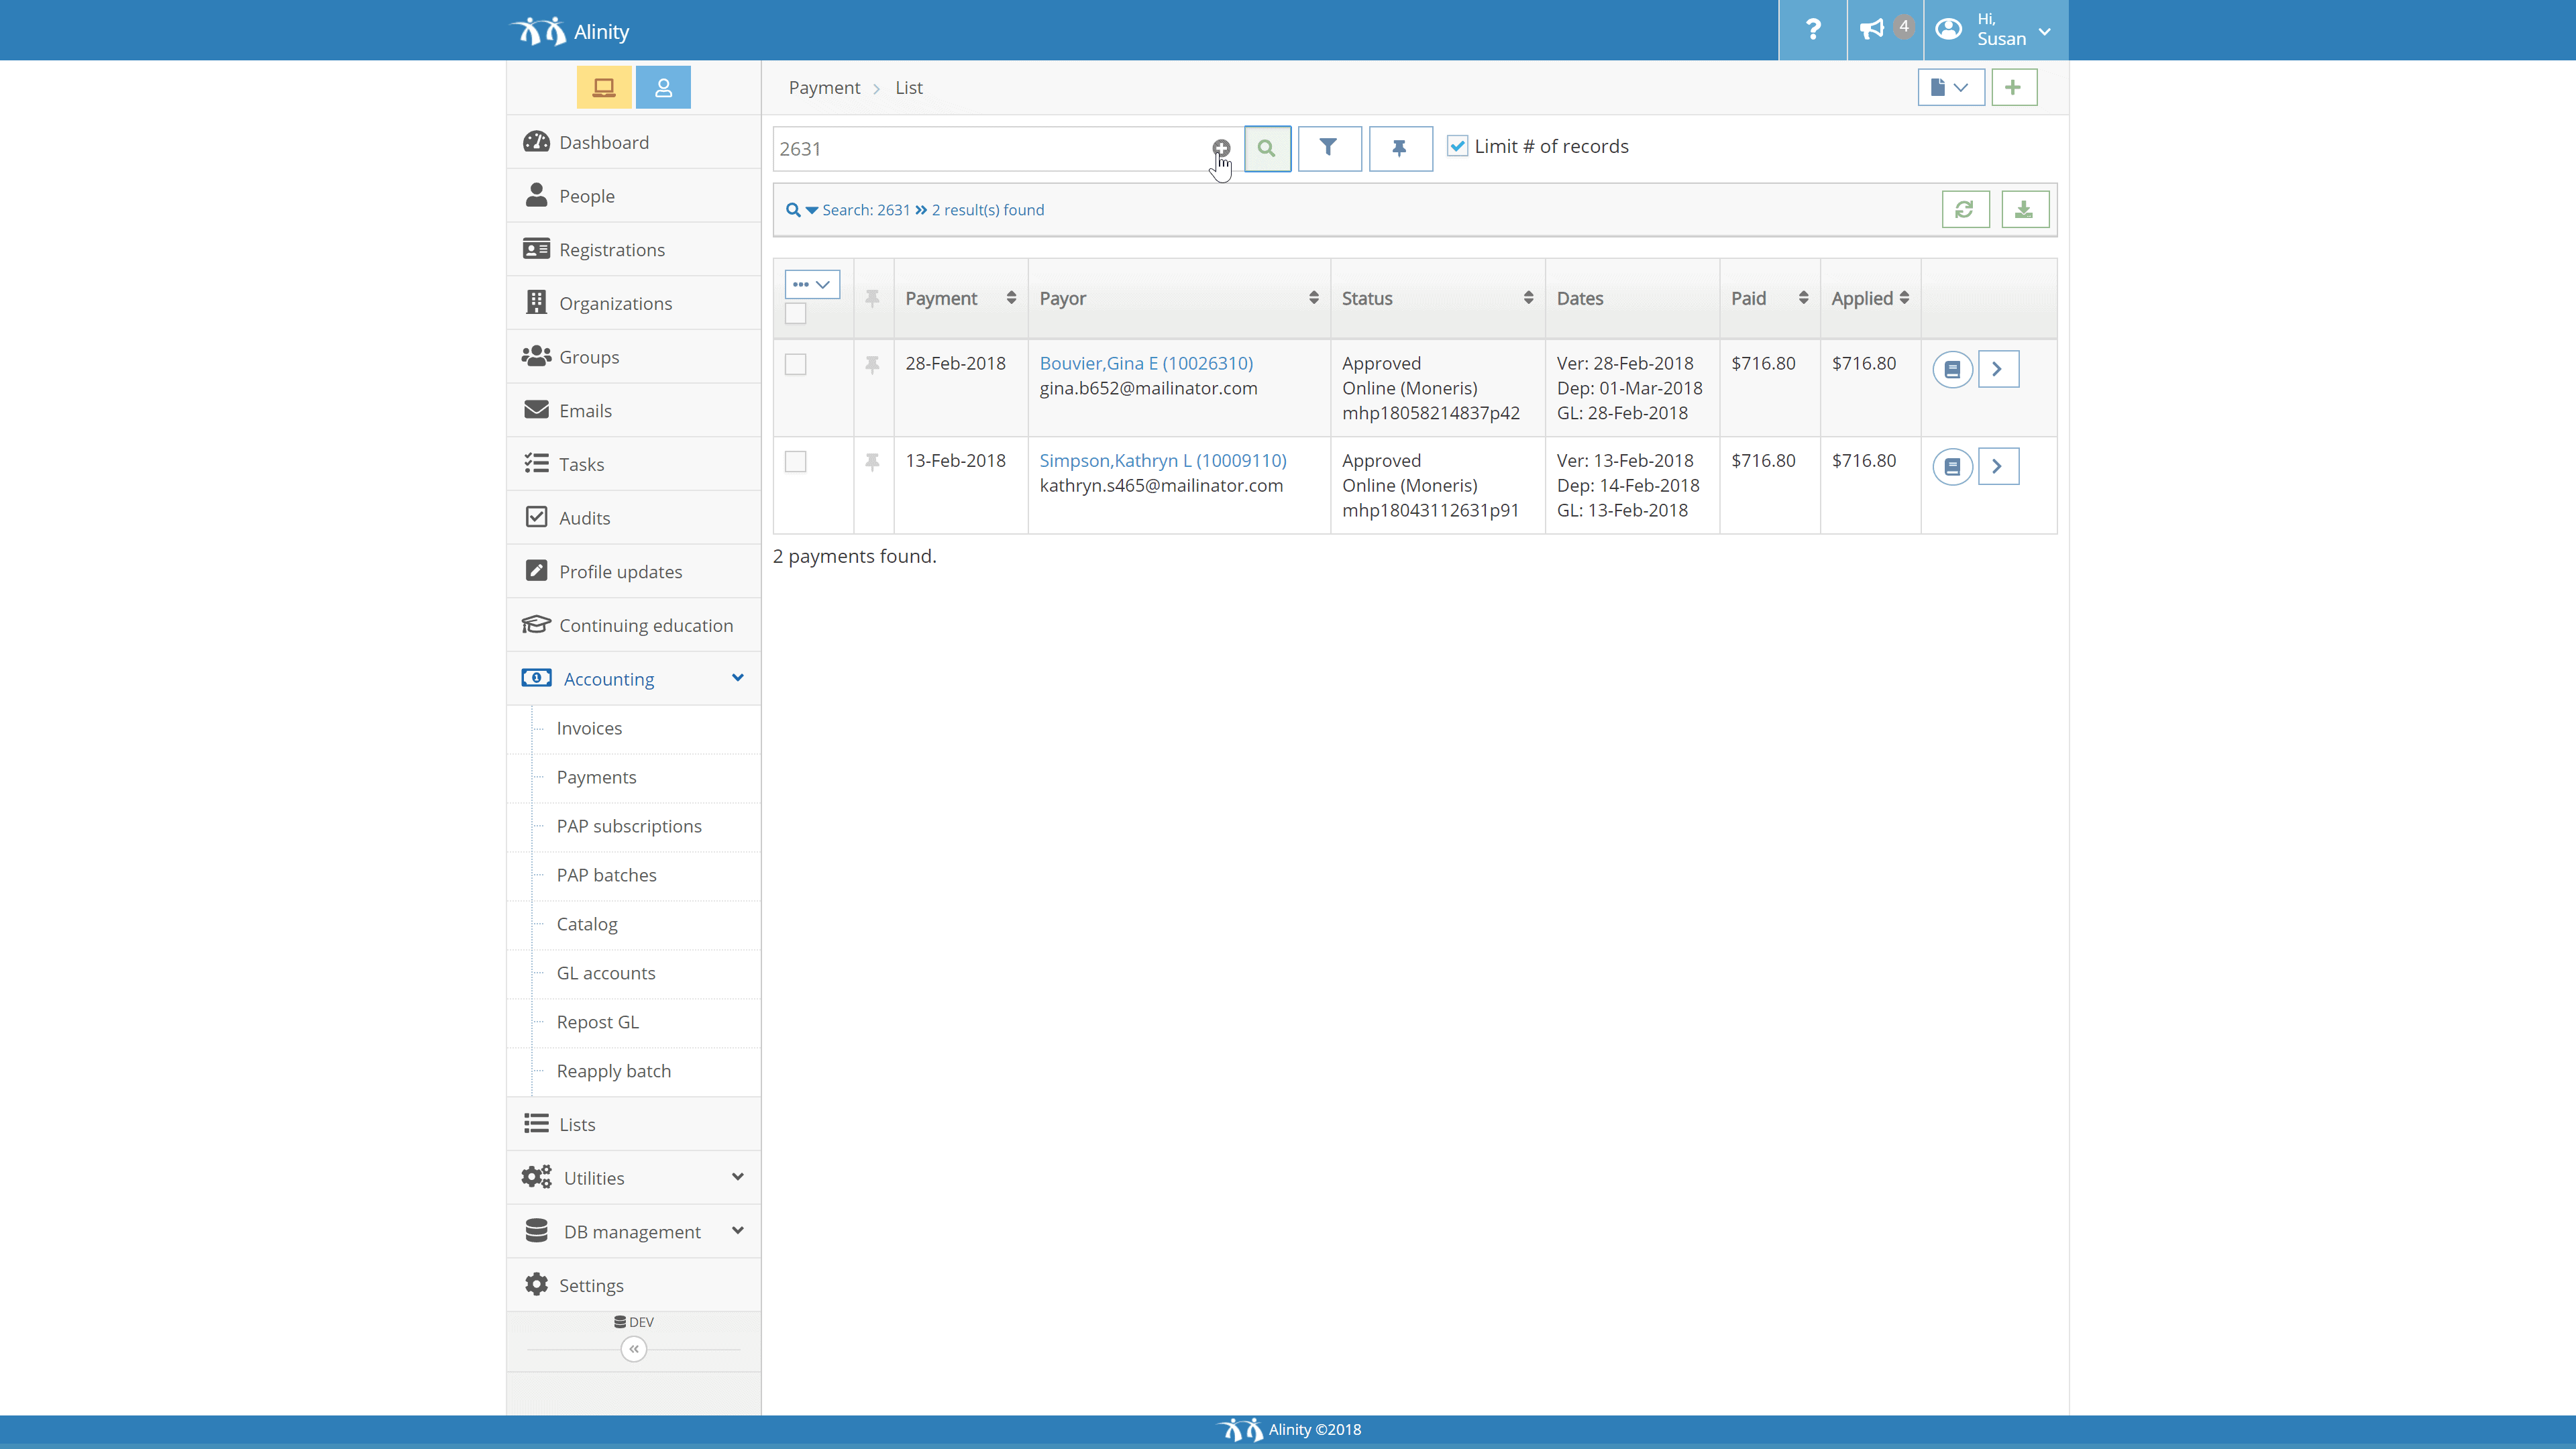Run the search with magnifier button
Screen dimensions: 2576x1449
(1267, 148)
